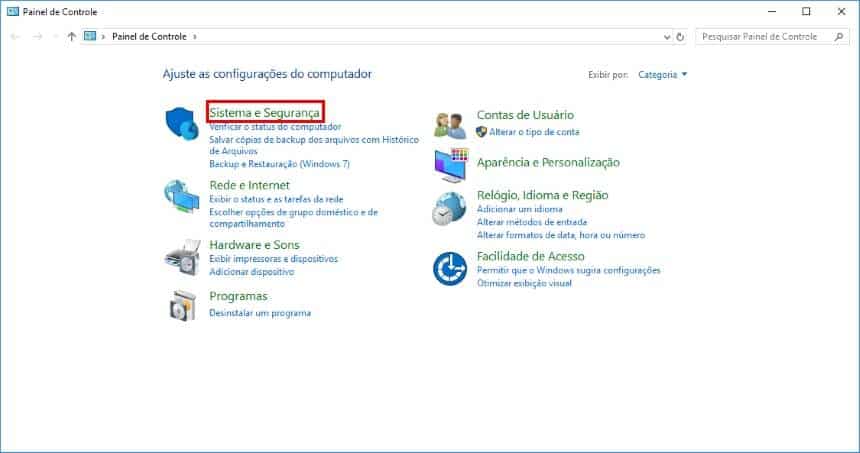Go forward with the forward arrow
Viewport: 860px width, 453px height.
pyautogui.click(x=37, y=36)
